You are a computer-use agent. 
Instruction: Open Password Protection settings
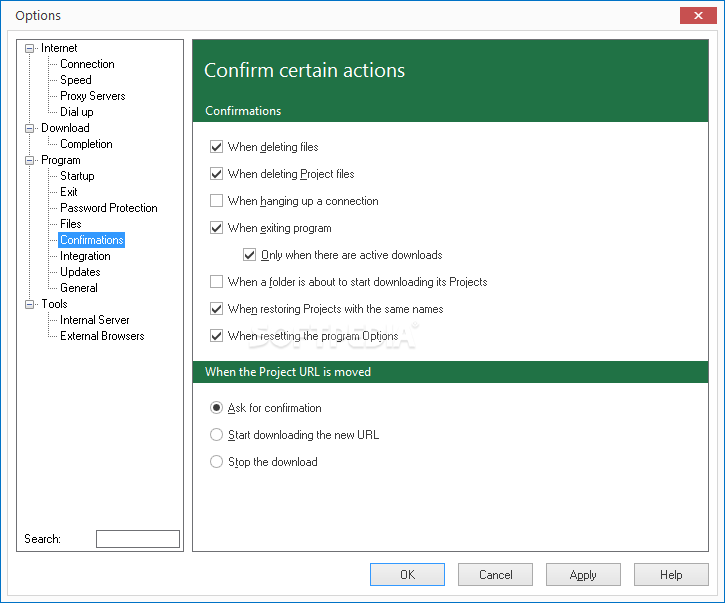[109, 208]
